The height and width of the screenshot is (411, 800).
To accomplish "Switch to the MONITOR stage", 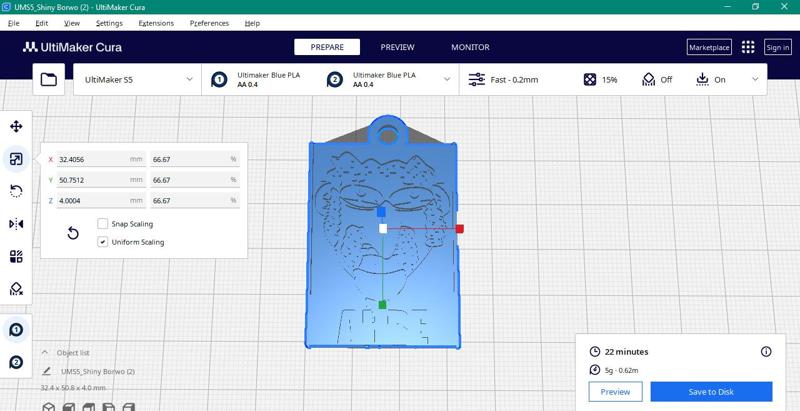I will click(470, 47).
